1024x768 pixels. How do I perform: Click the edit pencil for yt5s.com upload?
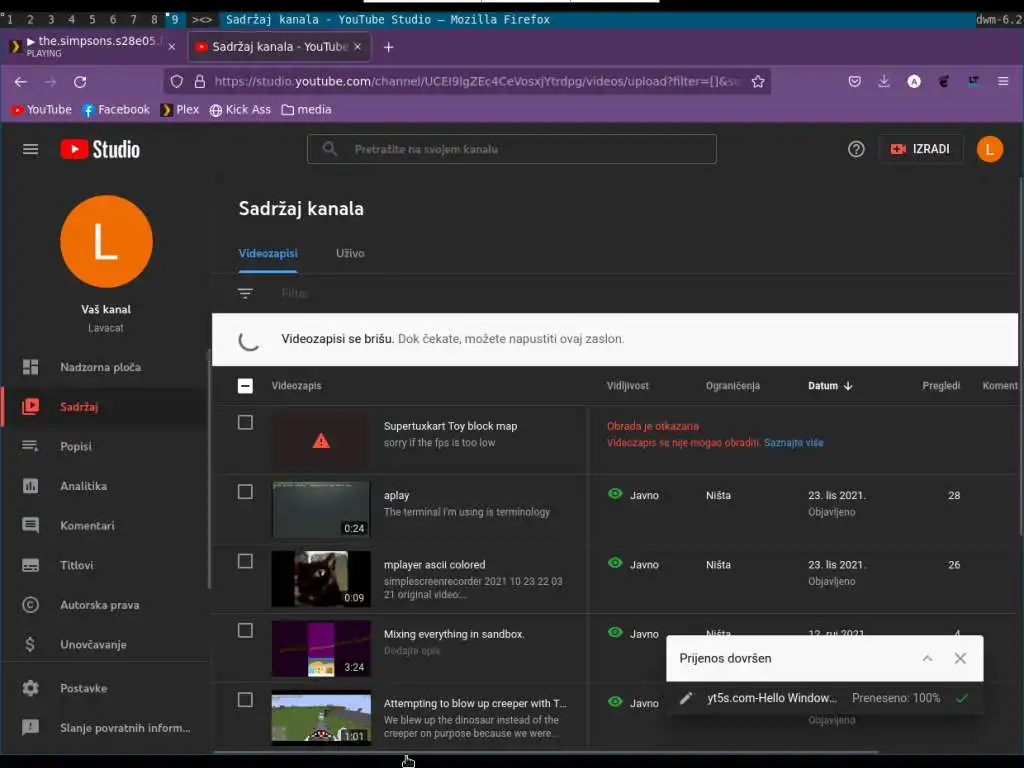[686, 698]
